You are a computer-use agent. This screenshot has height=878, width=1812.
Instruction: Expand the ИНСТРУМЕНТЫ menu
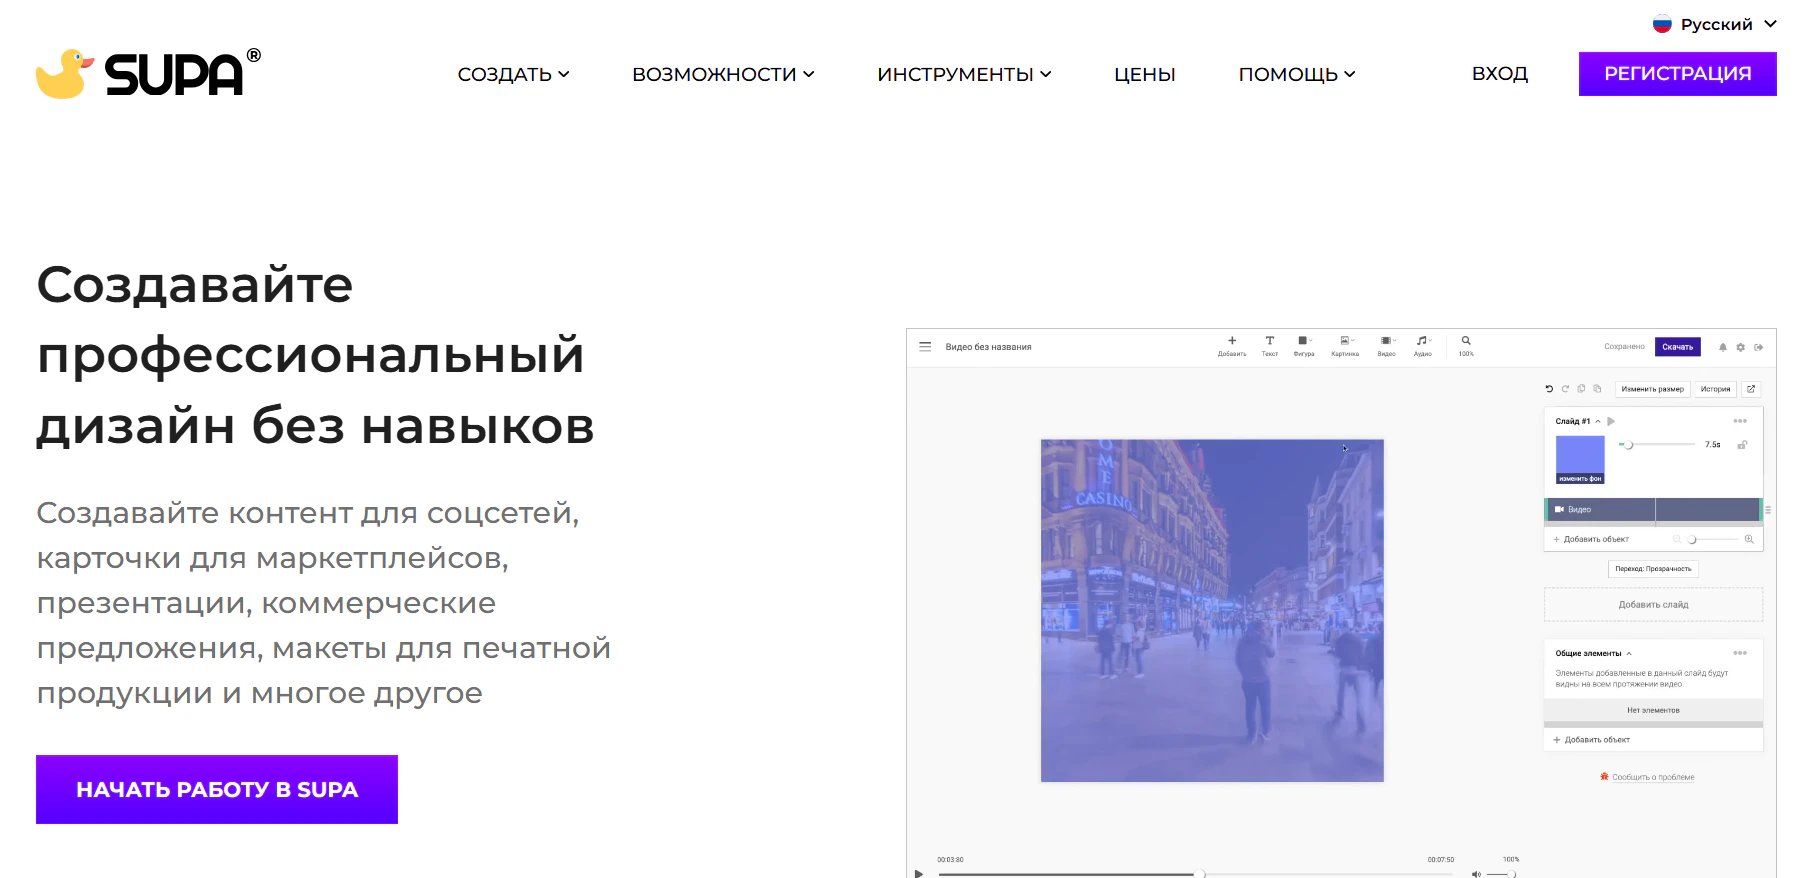click(x=964, y=74)
